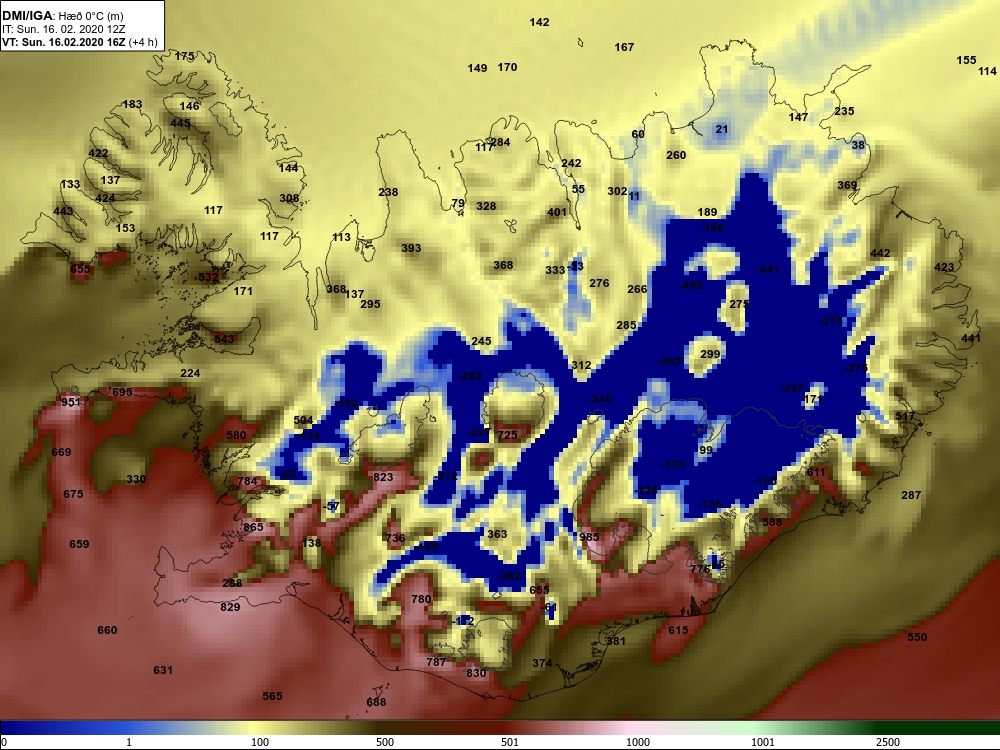The height and width of the screenshot is (750, 1000).
Task: Click the map value 328
Action: (486, 207)
